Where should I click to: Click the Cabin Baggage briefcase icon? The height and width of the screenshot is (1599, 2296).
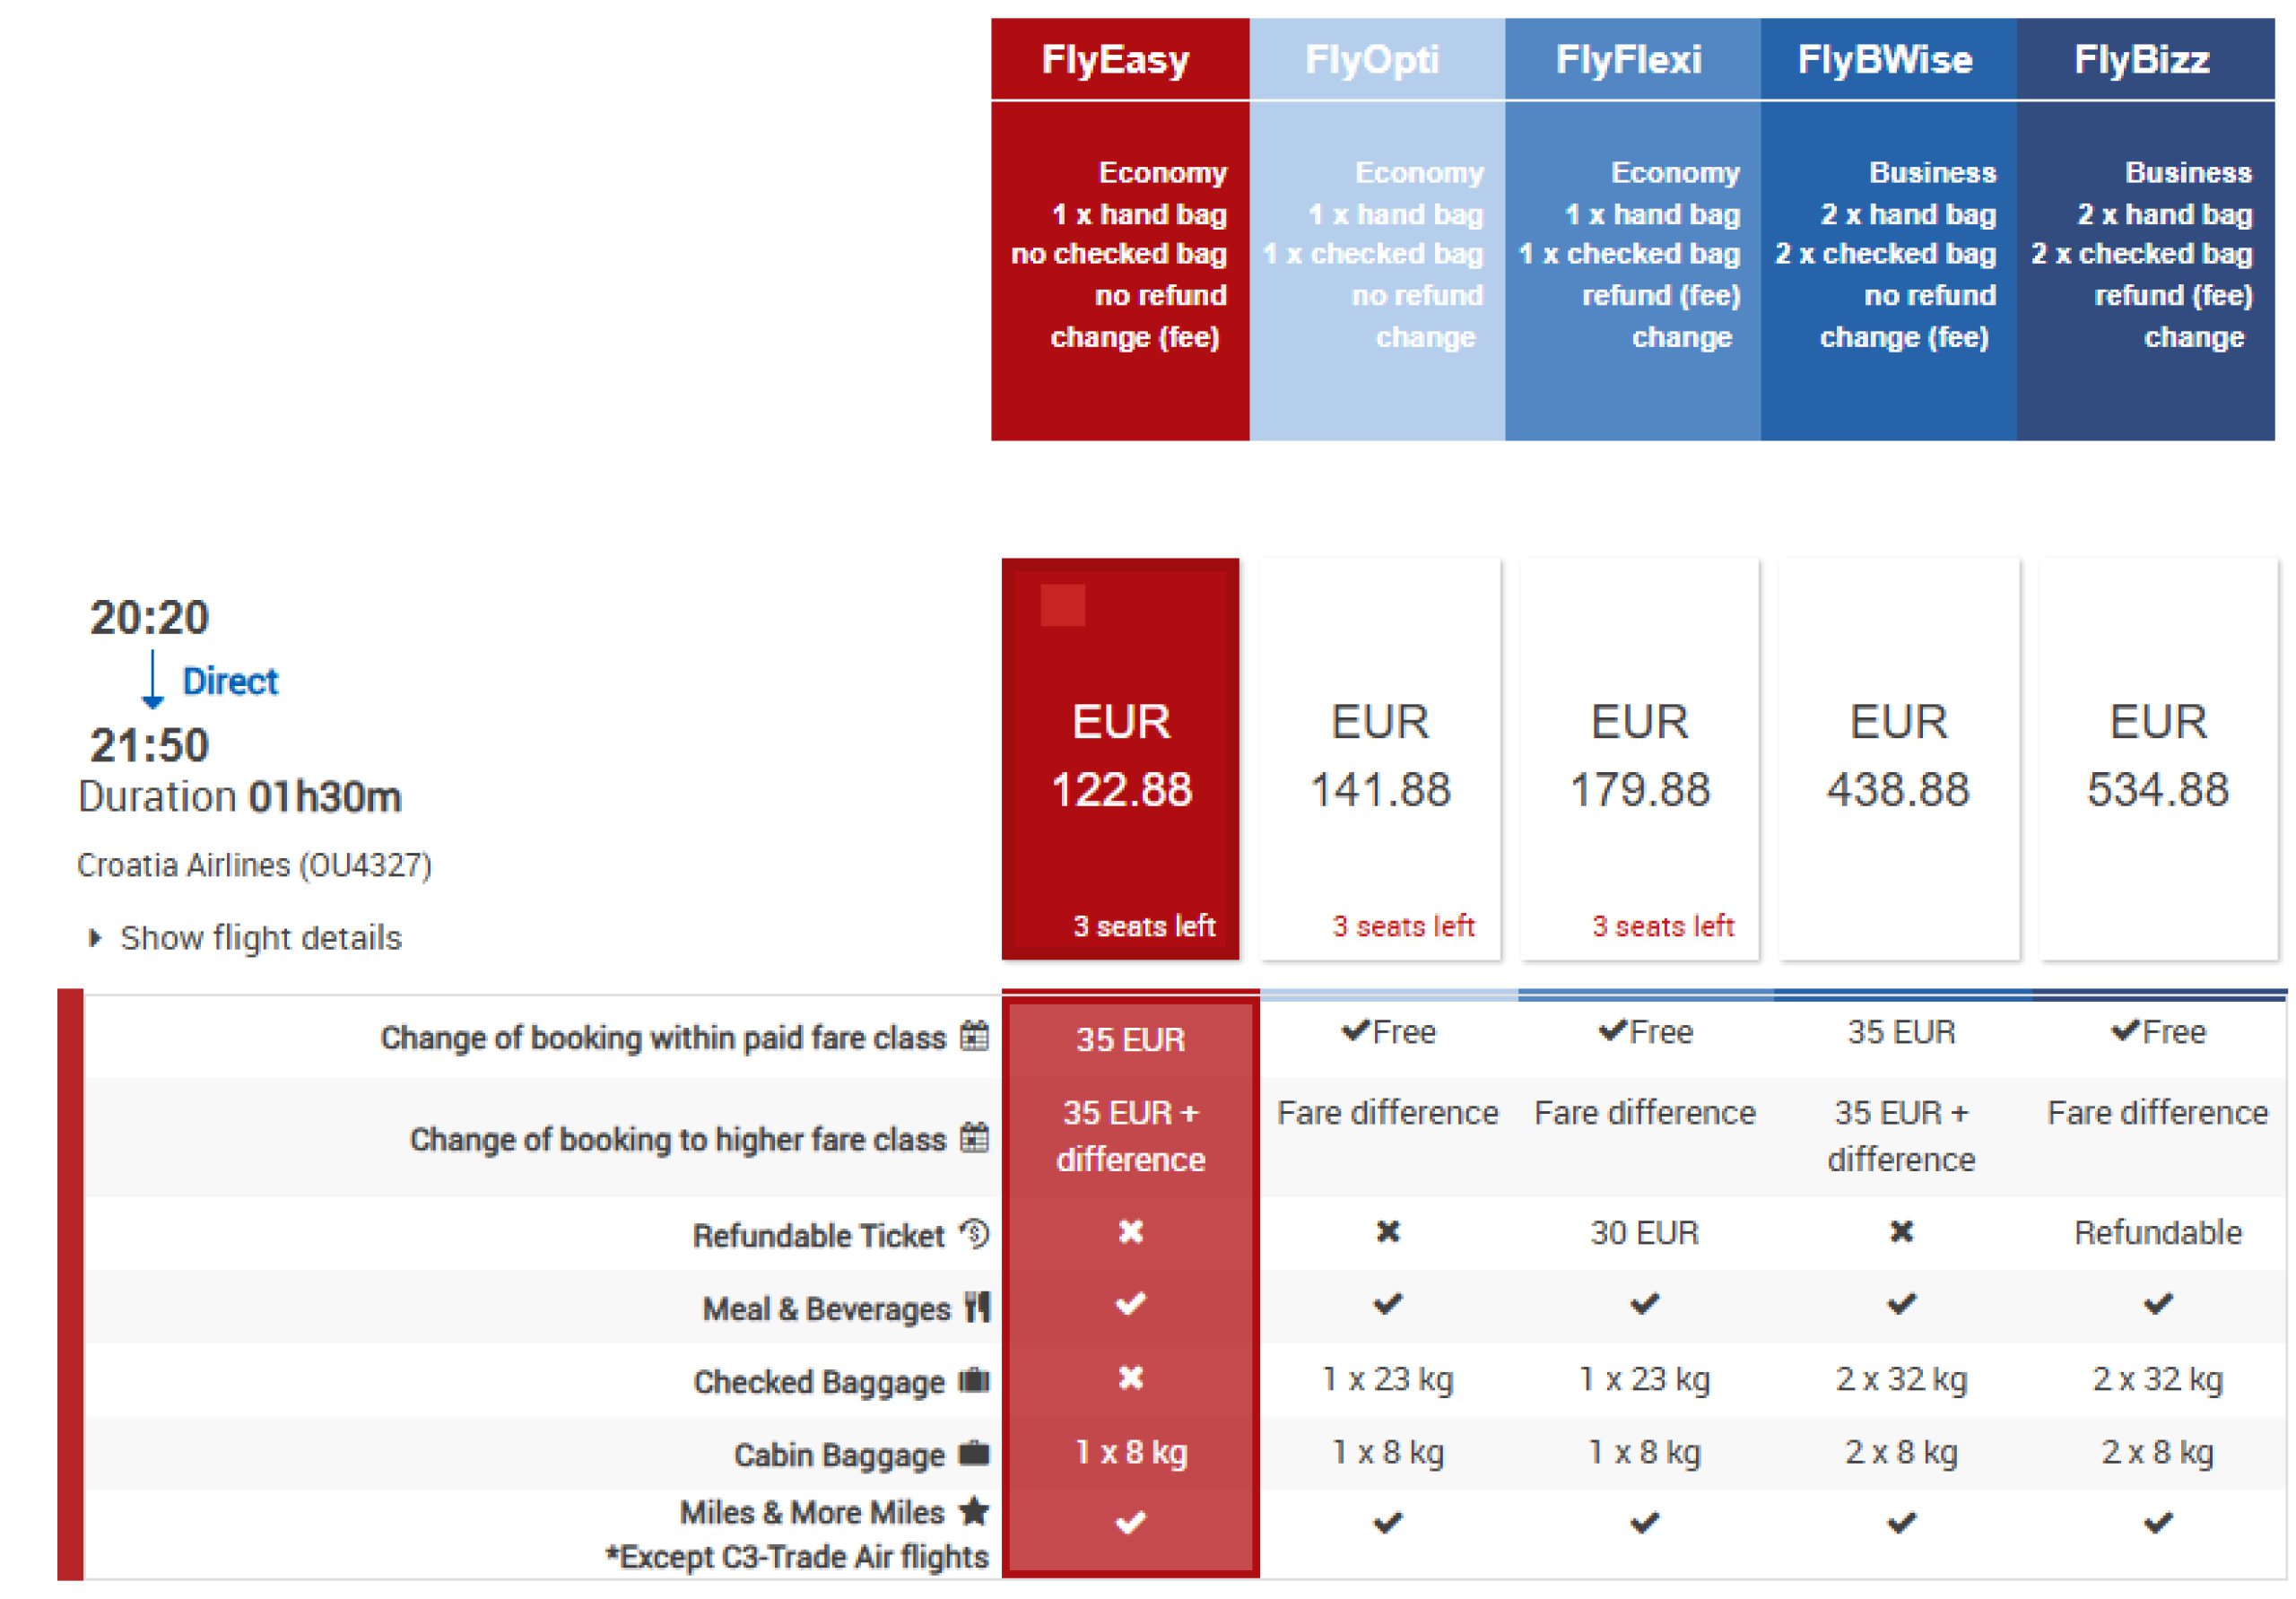974,1453
